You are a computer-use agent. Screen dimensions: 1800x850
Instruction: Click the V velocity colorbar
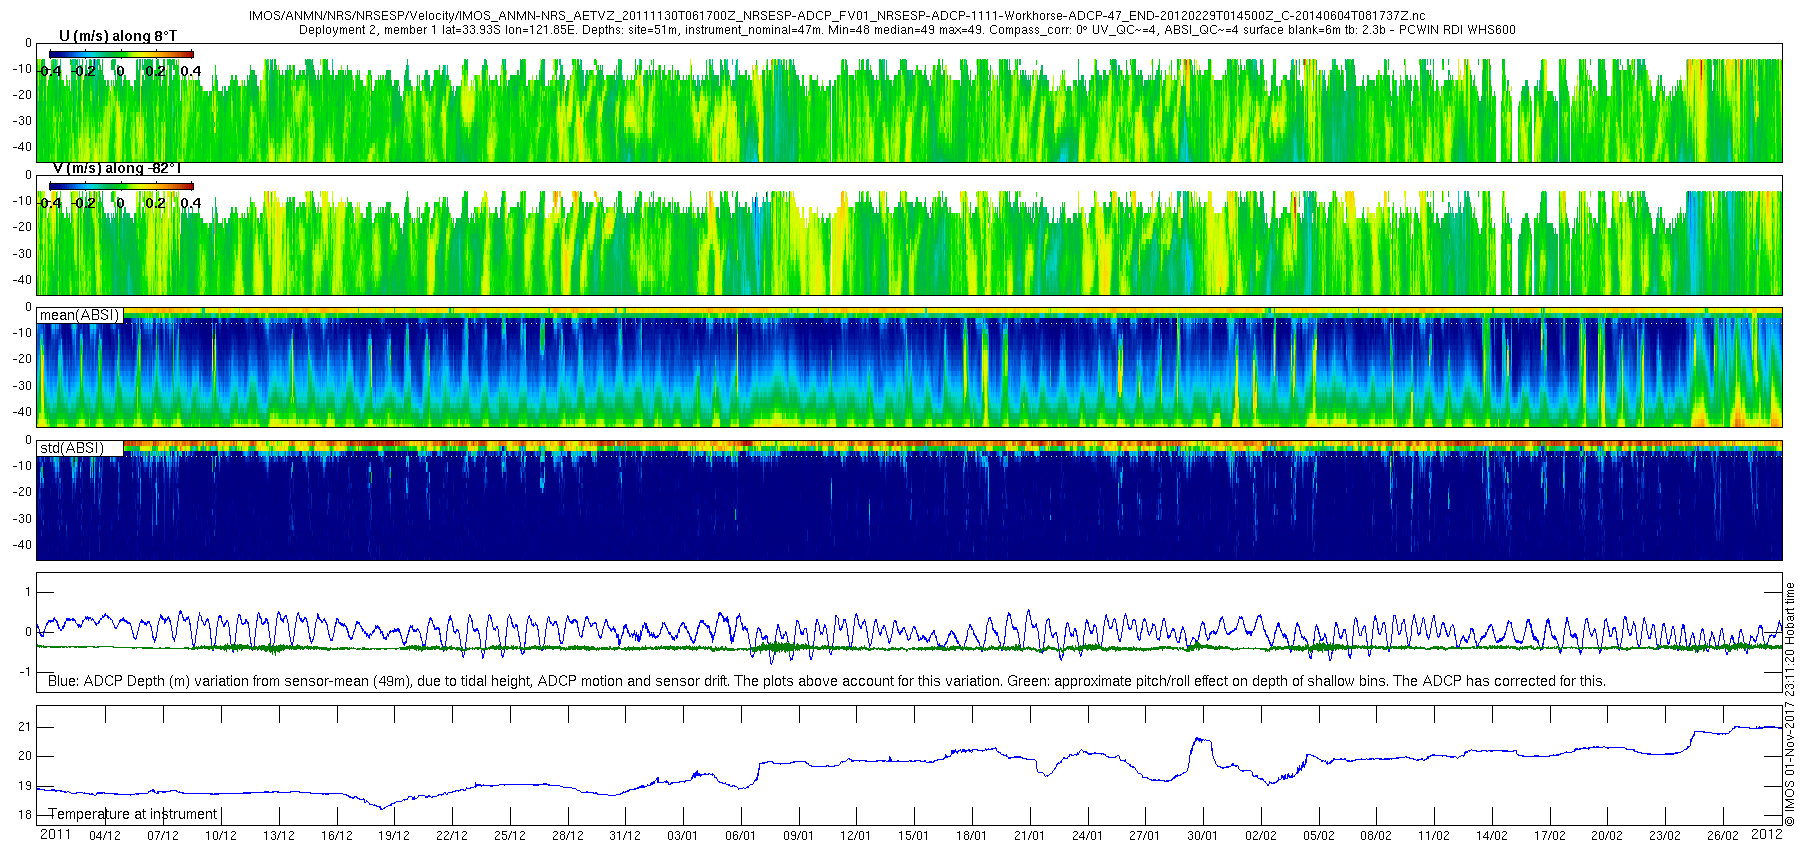pos(121,186)
